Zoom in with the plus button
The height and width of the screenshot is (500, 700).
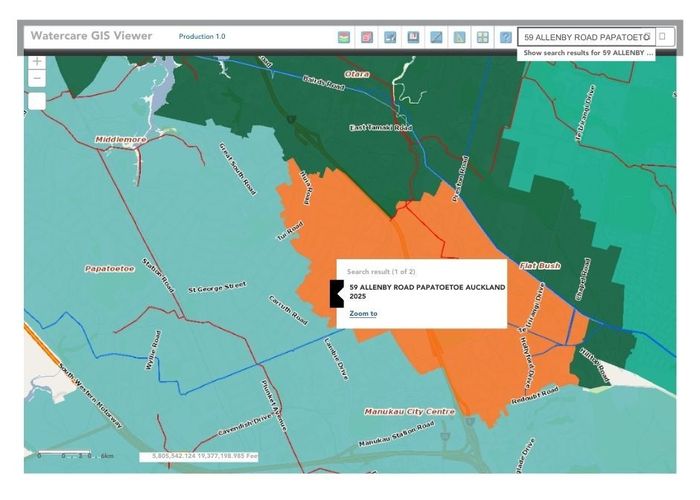tap(37, 62)
